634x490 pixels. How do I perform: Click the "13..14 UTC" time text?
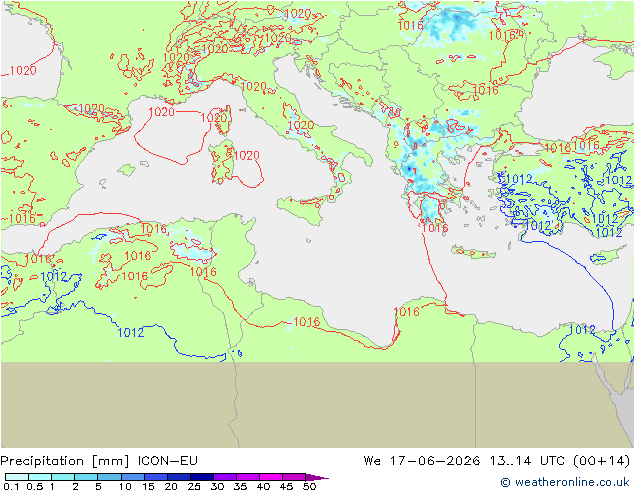point(527,461)
